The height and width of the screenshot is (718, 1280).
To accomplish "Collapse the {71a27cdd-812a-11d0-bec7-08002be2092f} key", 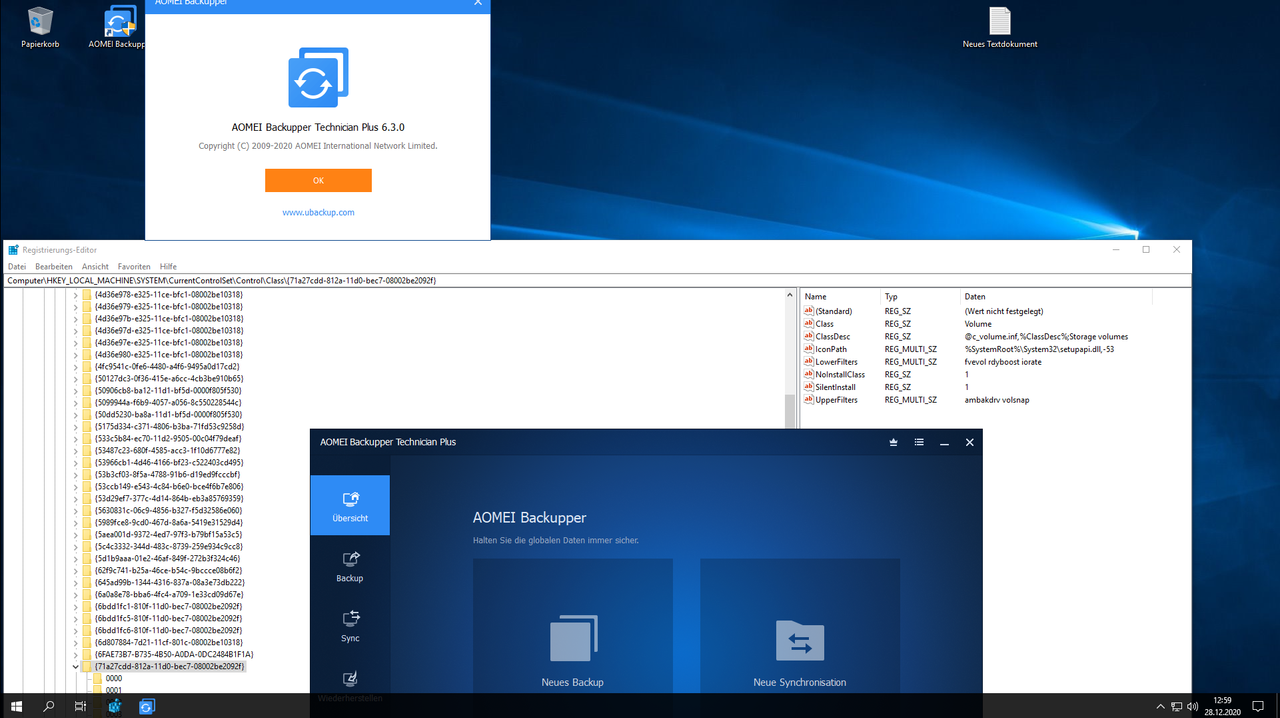I will tap(76, 666).
